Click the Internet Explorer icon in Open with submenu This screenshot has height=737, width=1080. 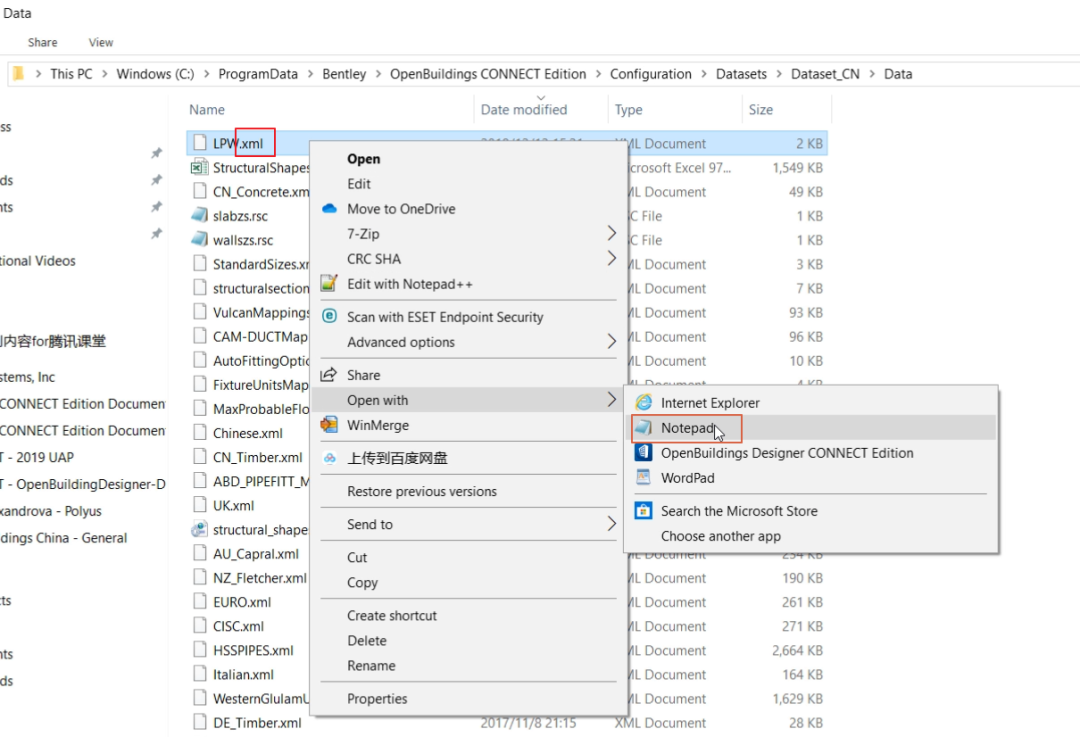[644, 402]
